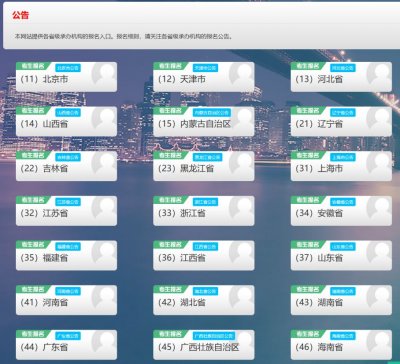Click the avatar icon on the 北京市 card
Viewport: 400px width, 364px height.
(x=104, y=74)
